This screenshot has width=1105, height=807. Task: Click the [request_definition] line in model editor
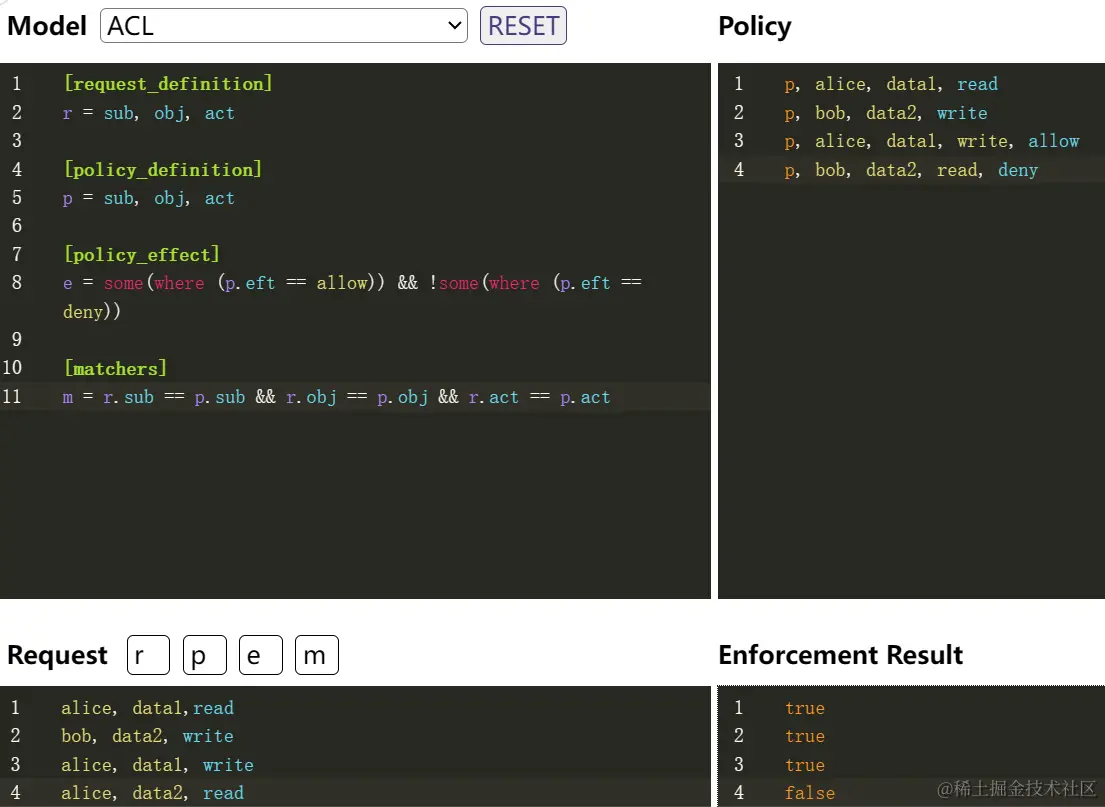(x=168, y=84)
